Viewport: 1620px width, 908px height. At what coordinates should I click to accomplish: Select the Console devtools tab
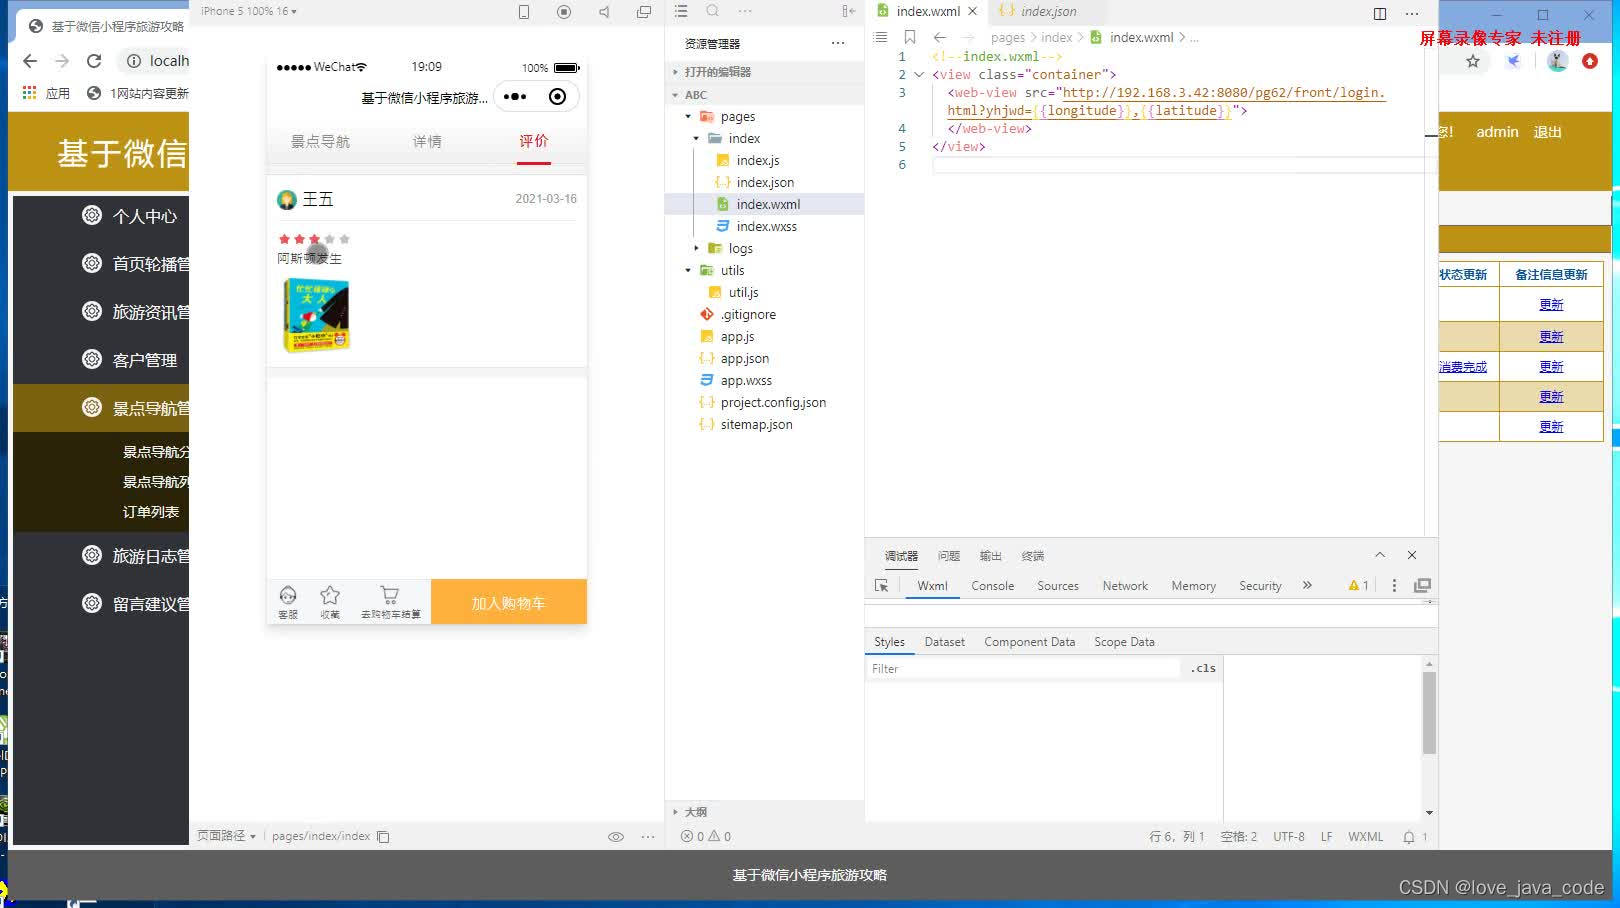pos(992,586)
